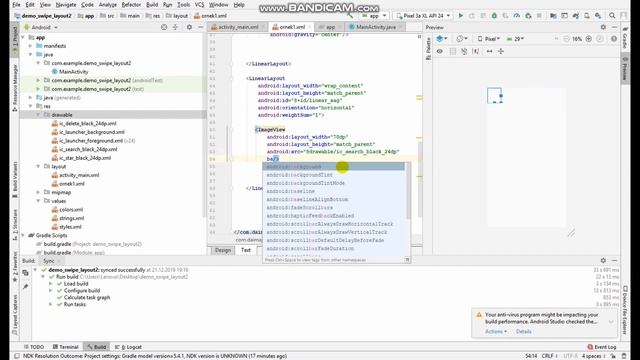640x360 pixels.
Task: Switch to the activity_main.xml editor tab
Action: pyautogui.click(x=238, y=27)
